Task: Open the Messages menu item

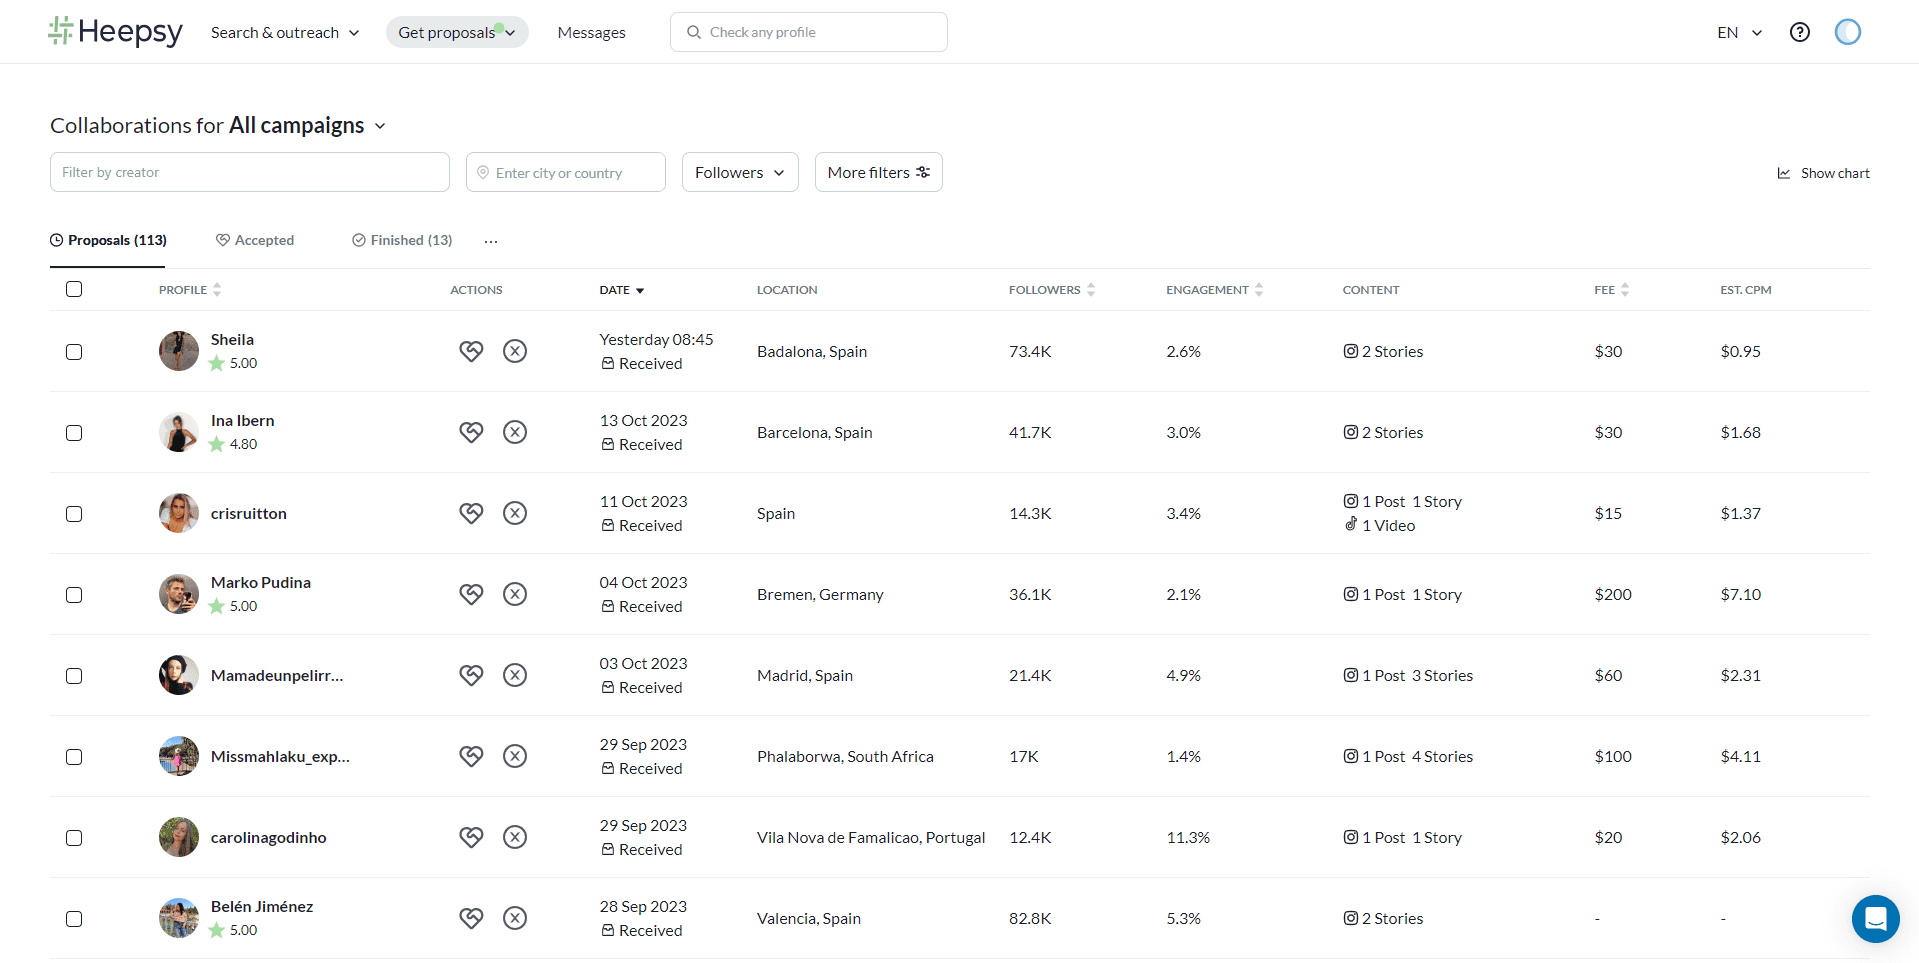Action: pyautogui.click(x=591, y=32)
